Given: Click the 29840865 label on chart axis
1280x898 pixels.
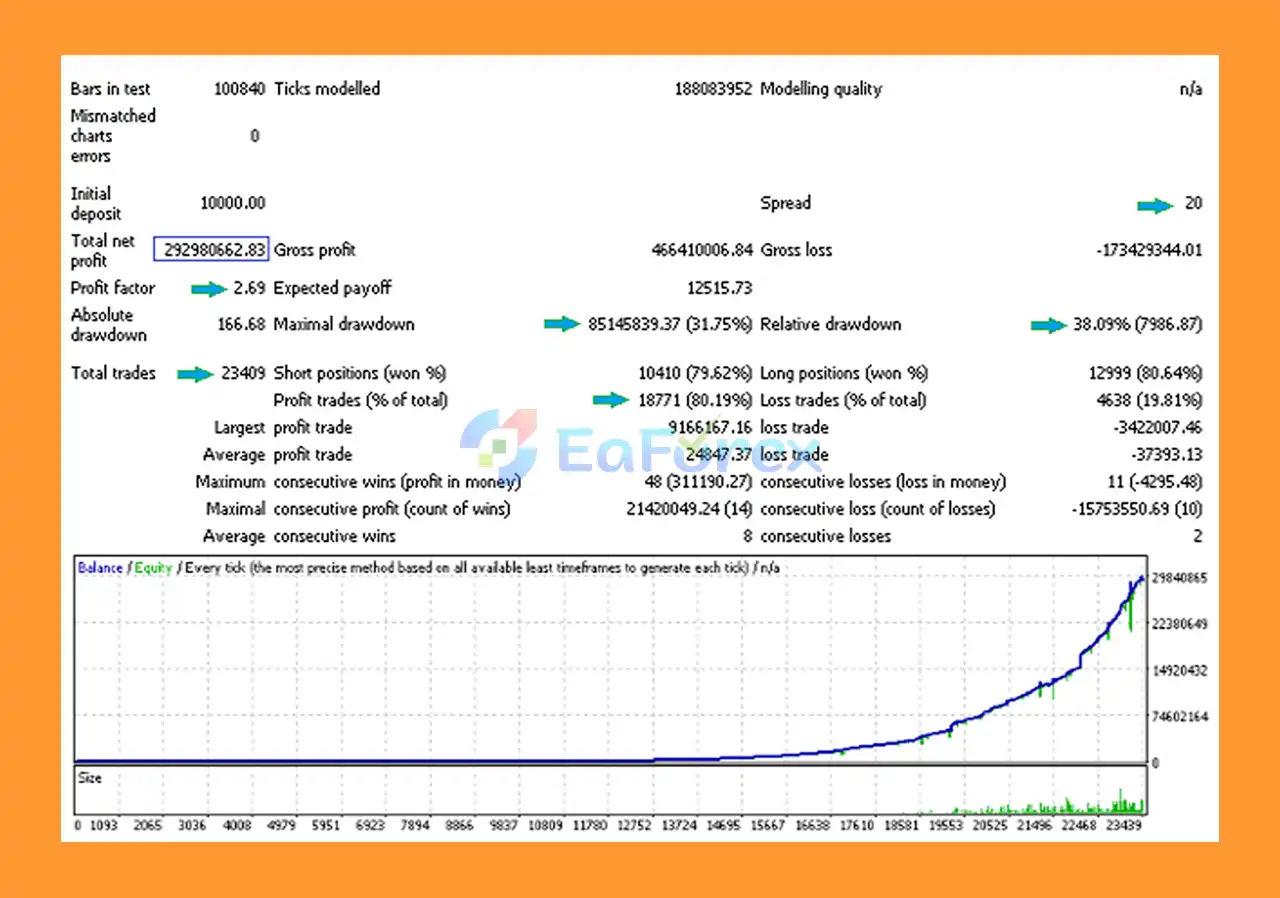Looking at the screenshot, I should pyautogui.click(x=1179, y=578).
